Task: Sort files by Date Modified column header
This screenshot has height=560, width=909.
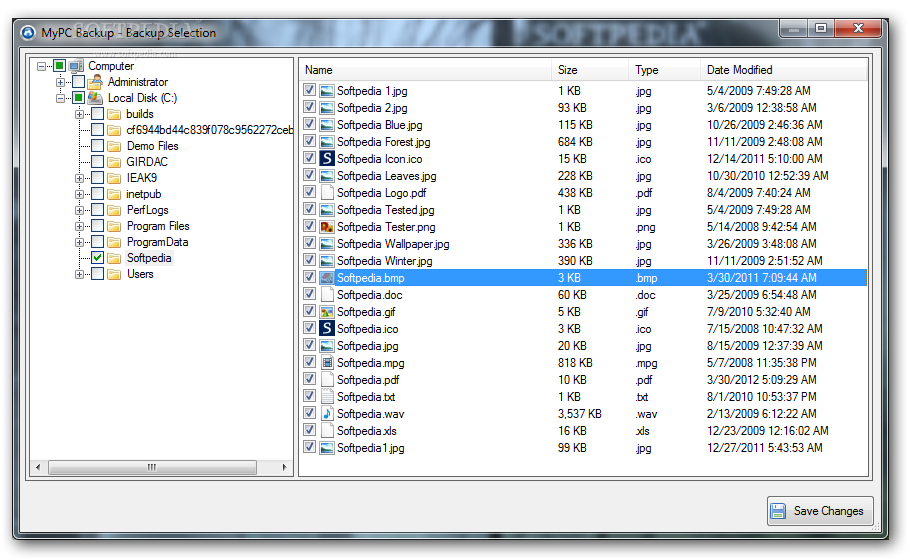Action: (x=784, y=70)
